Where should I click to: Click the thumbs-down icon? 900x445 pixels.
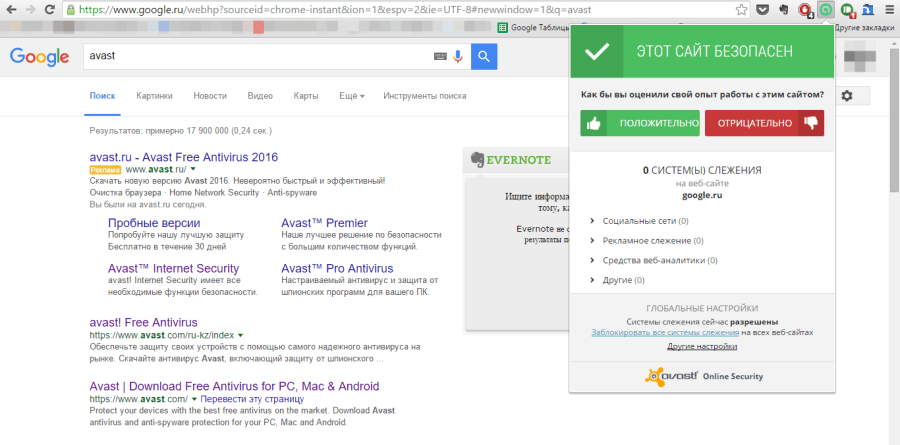tap(810, 123)
